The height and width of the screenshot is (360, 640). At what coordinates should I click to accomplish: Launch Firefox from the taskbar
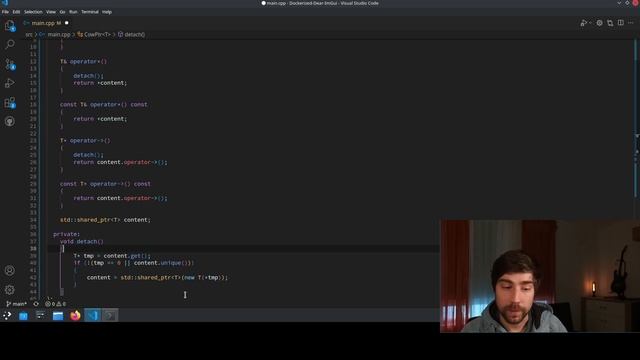(75, 316)
